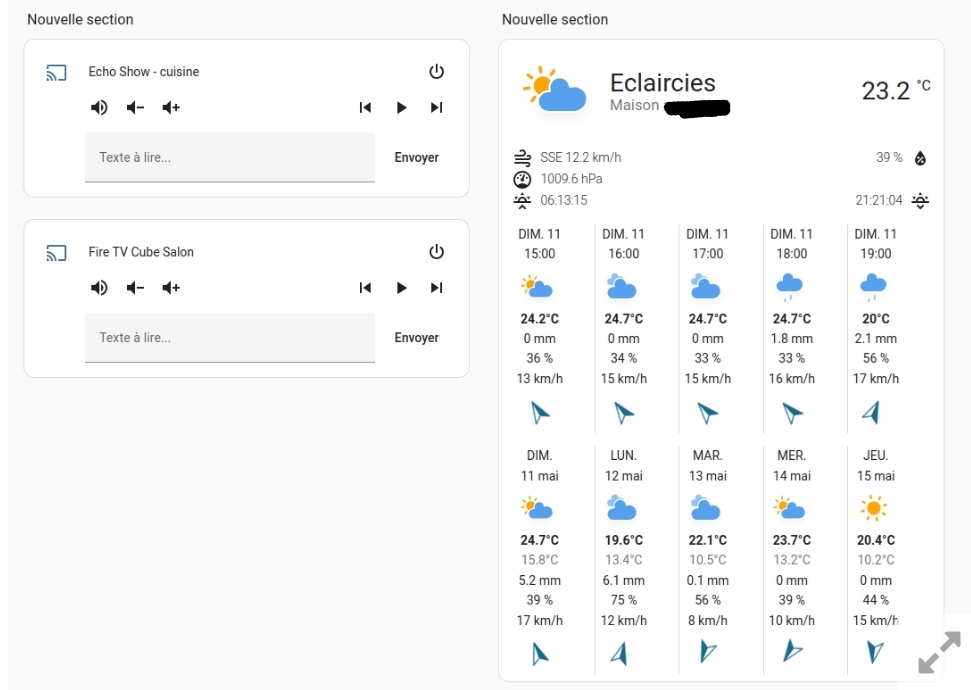The height and width of the screenshot is (690, 971).
Task: Click the wind direction arrow under 19:00
Action: [x=871, y=413]
